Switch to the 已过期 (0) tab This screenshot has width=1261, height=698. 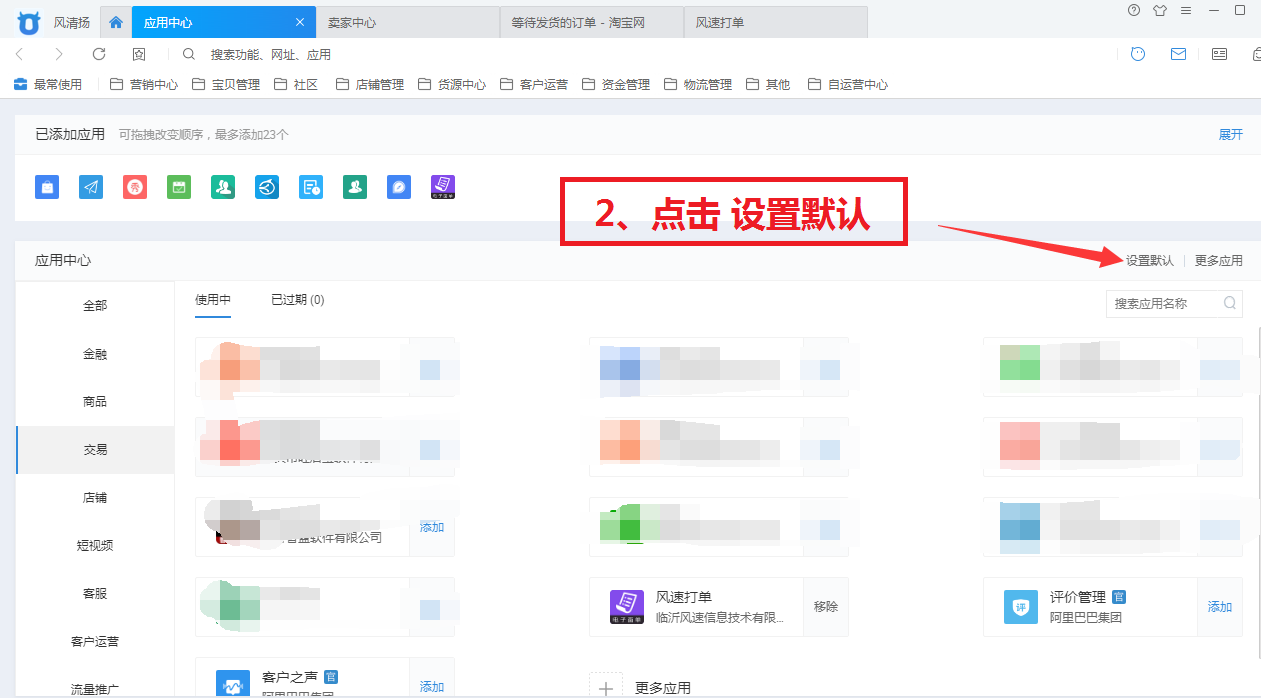click(x=297, y=300)
